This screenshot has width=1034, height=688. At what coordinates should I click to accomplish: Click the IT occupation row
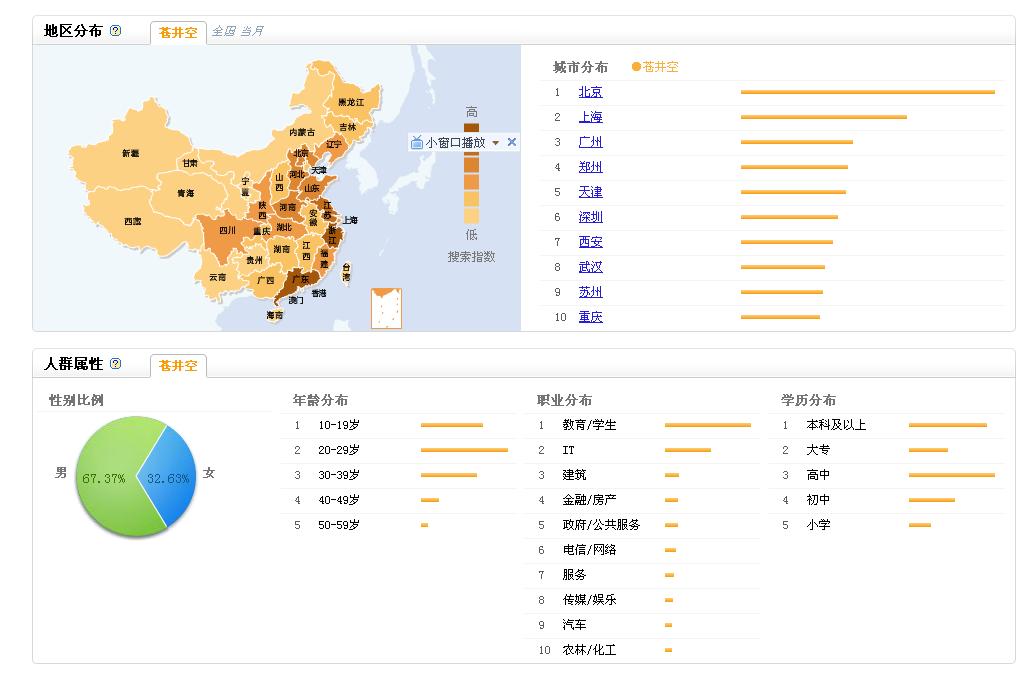(643, 450)
